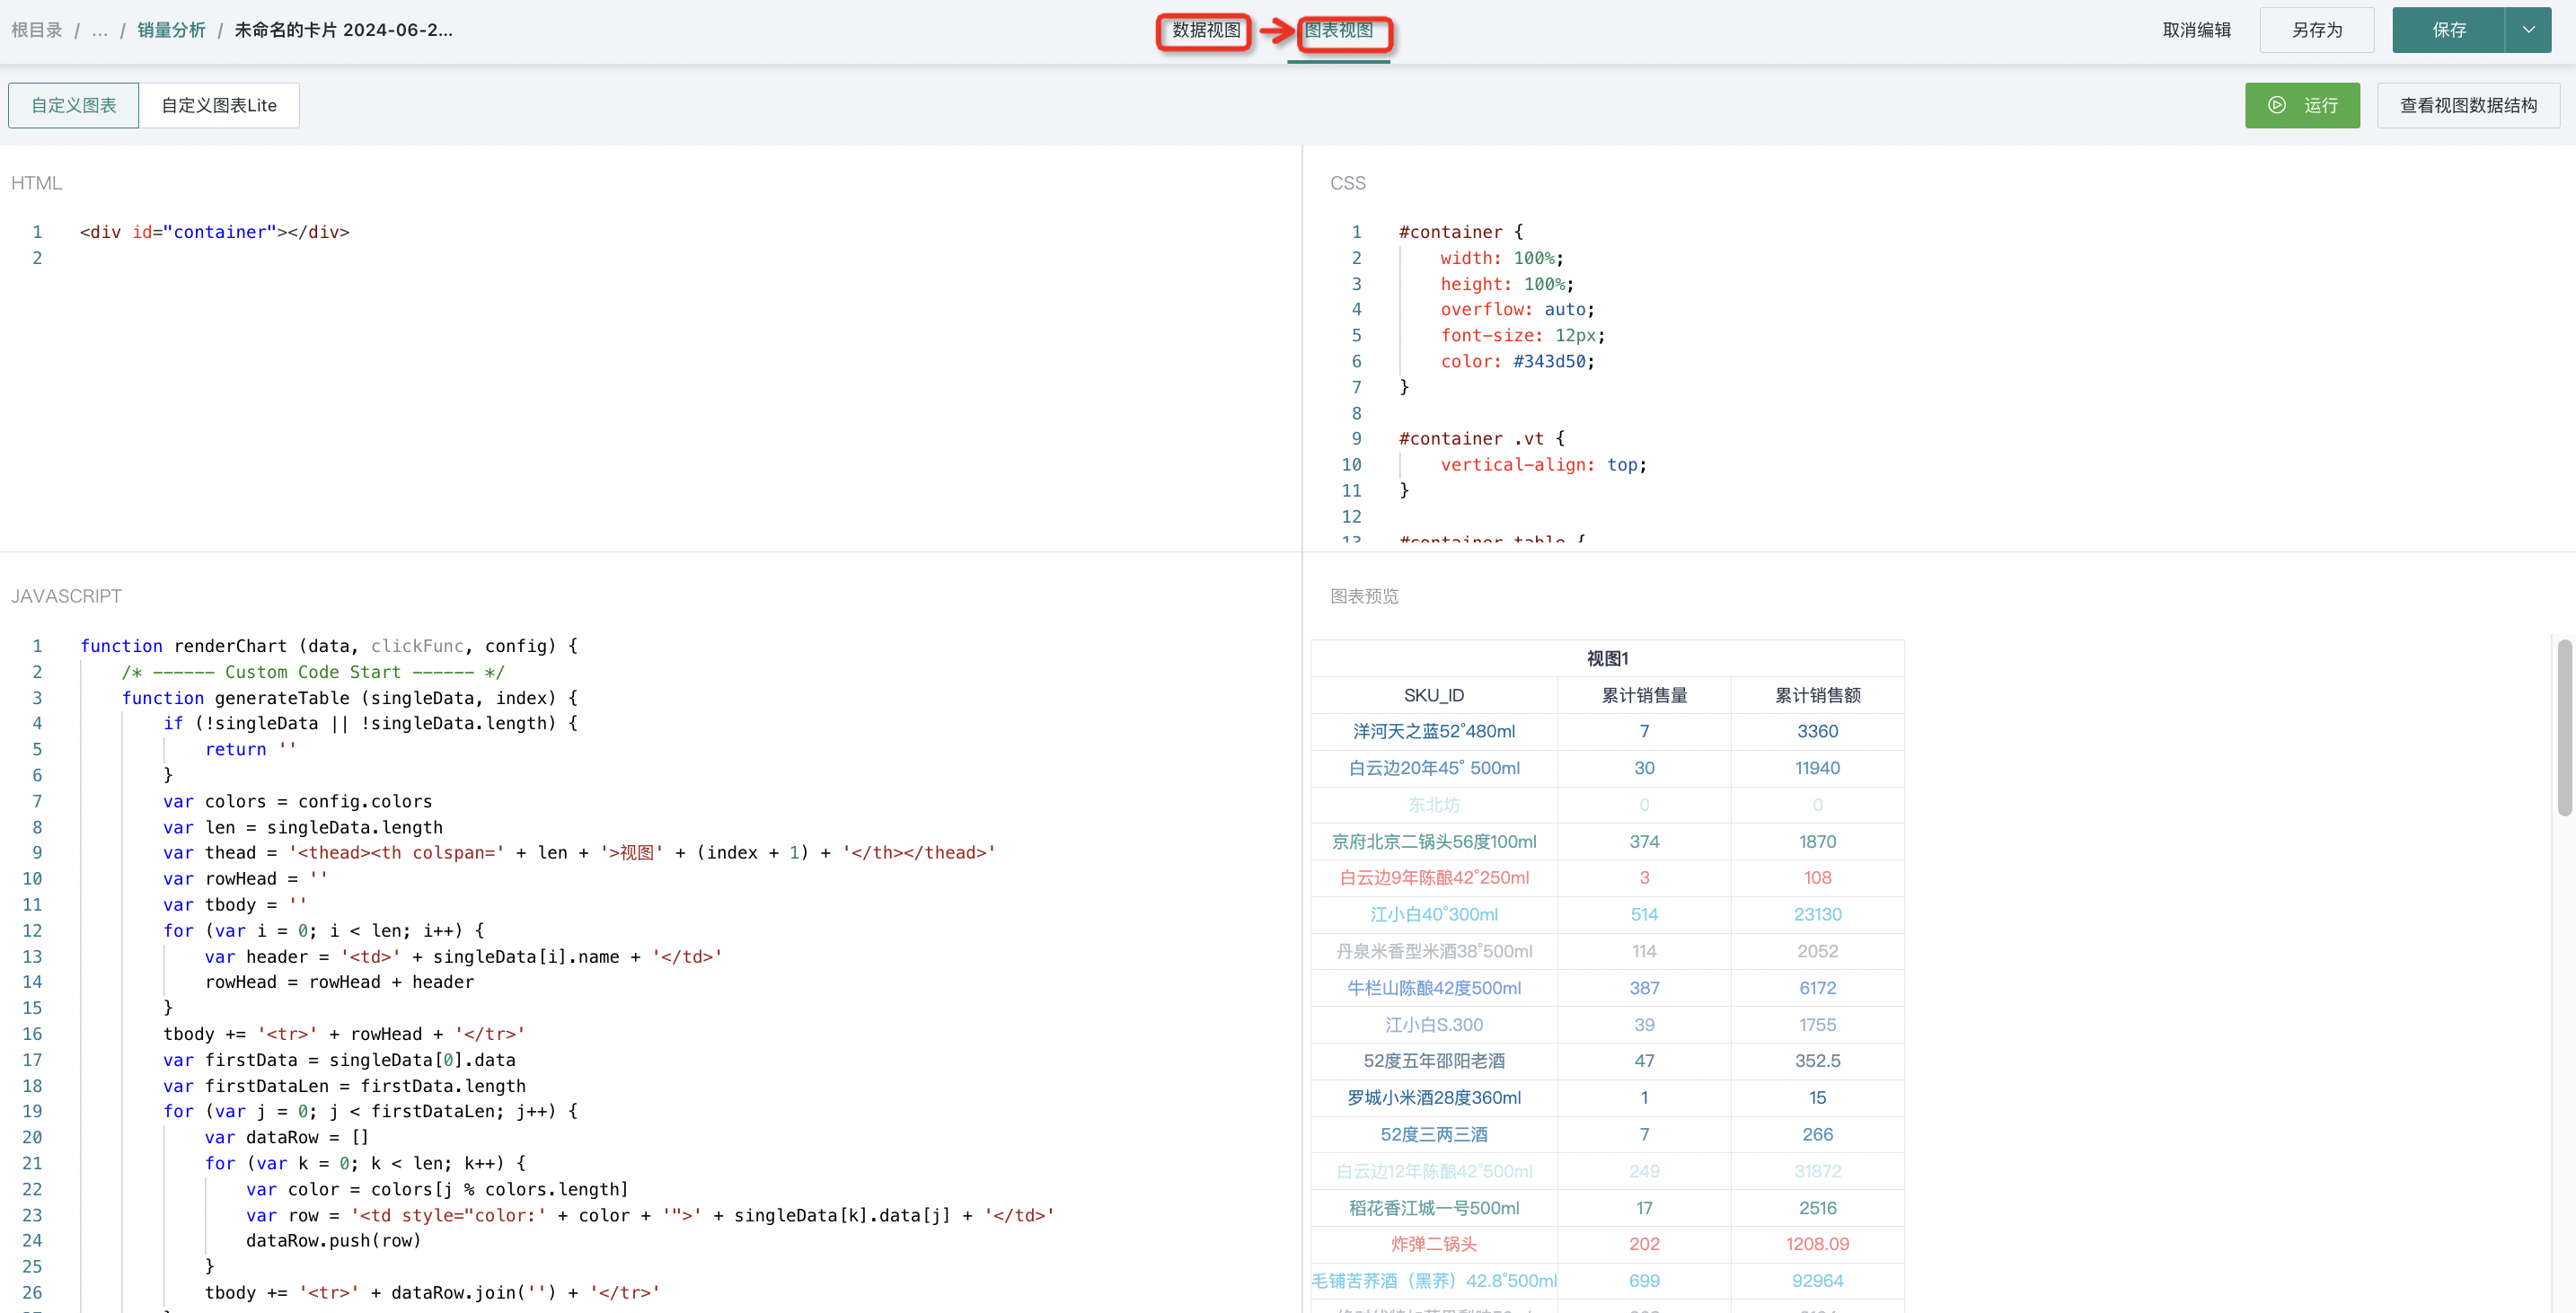Click the JAVASCRIPT panel label

coord(66,596)
